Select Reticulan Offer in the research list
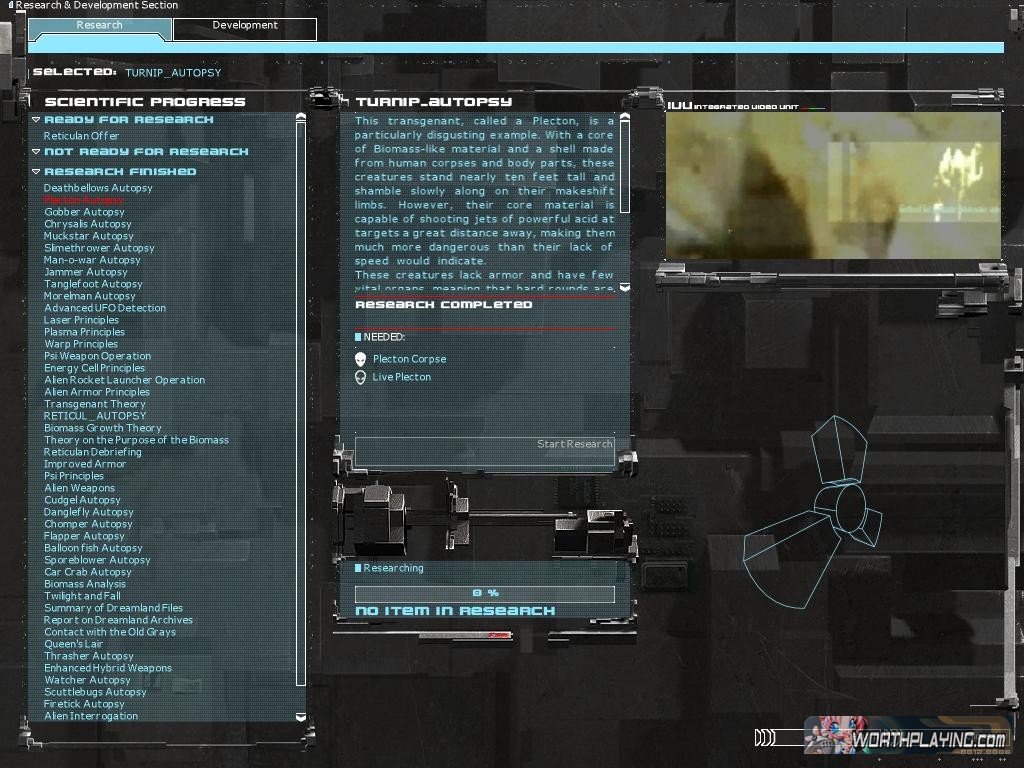1024x768 pixels. pos(81,136)
